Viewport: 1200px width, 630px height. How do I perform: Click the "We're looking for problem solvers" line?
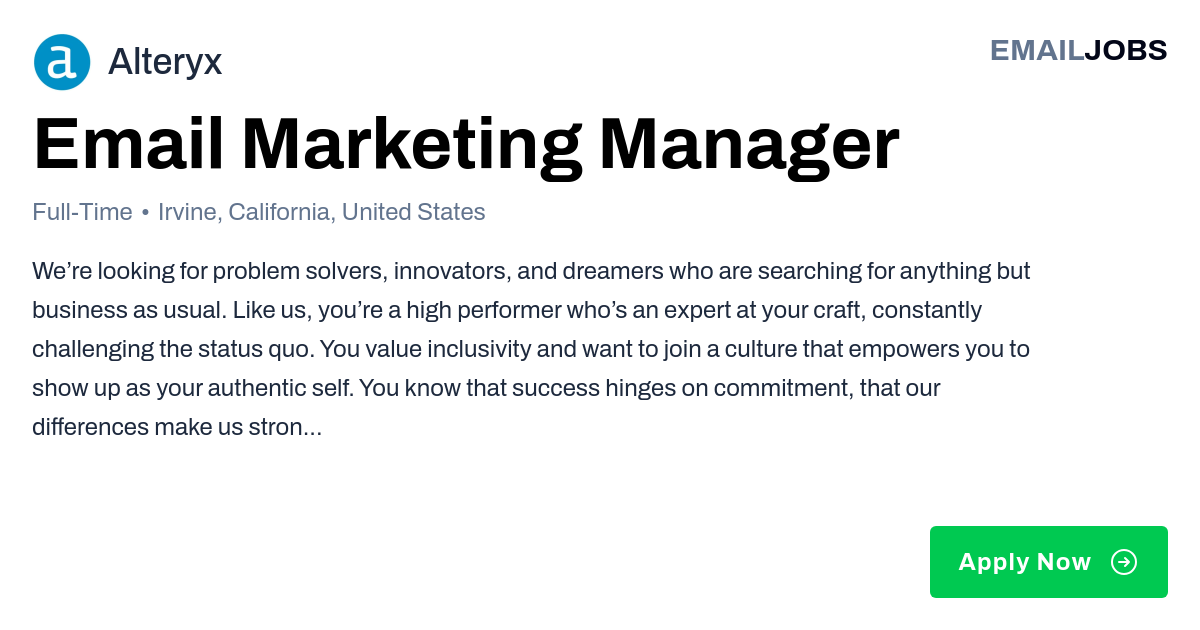[531, 271]
